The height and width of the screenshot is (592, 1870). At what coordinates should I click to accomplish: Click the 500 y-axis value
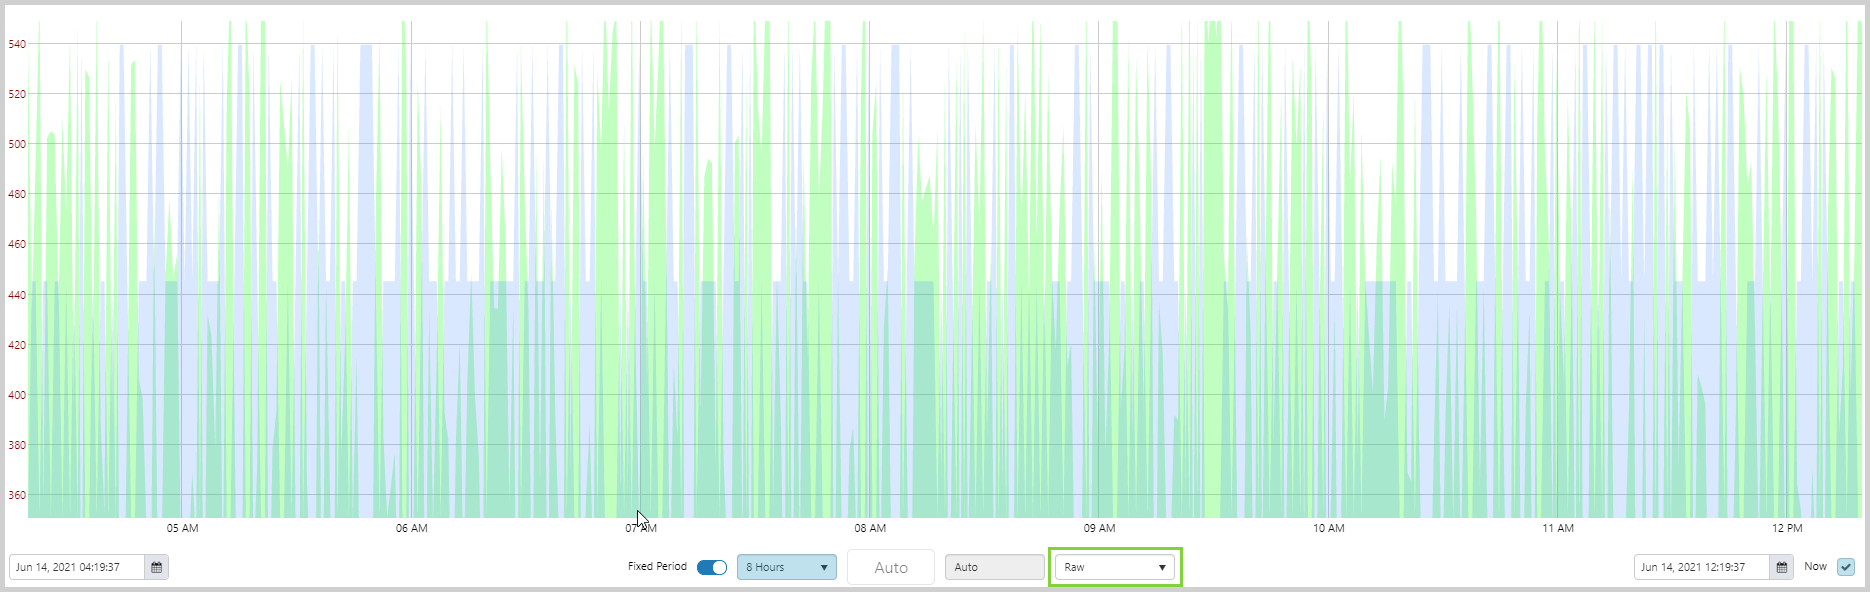tap(17, 144)
